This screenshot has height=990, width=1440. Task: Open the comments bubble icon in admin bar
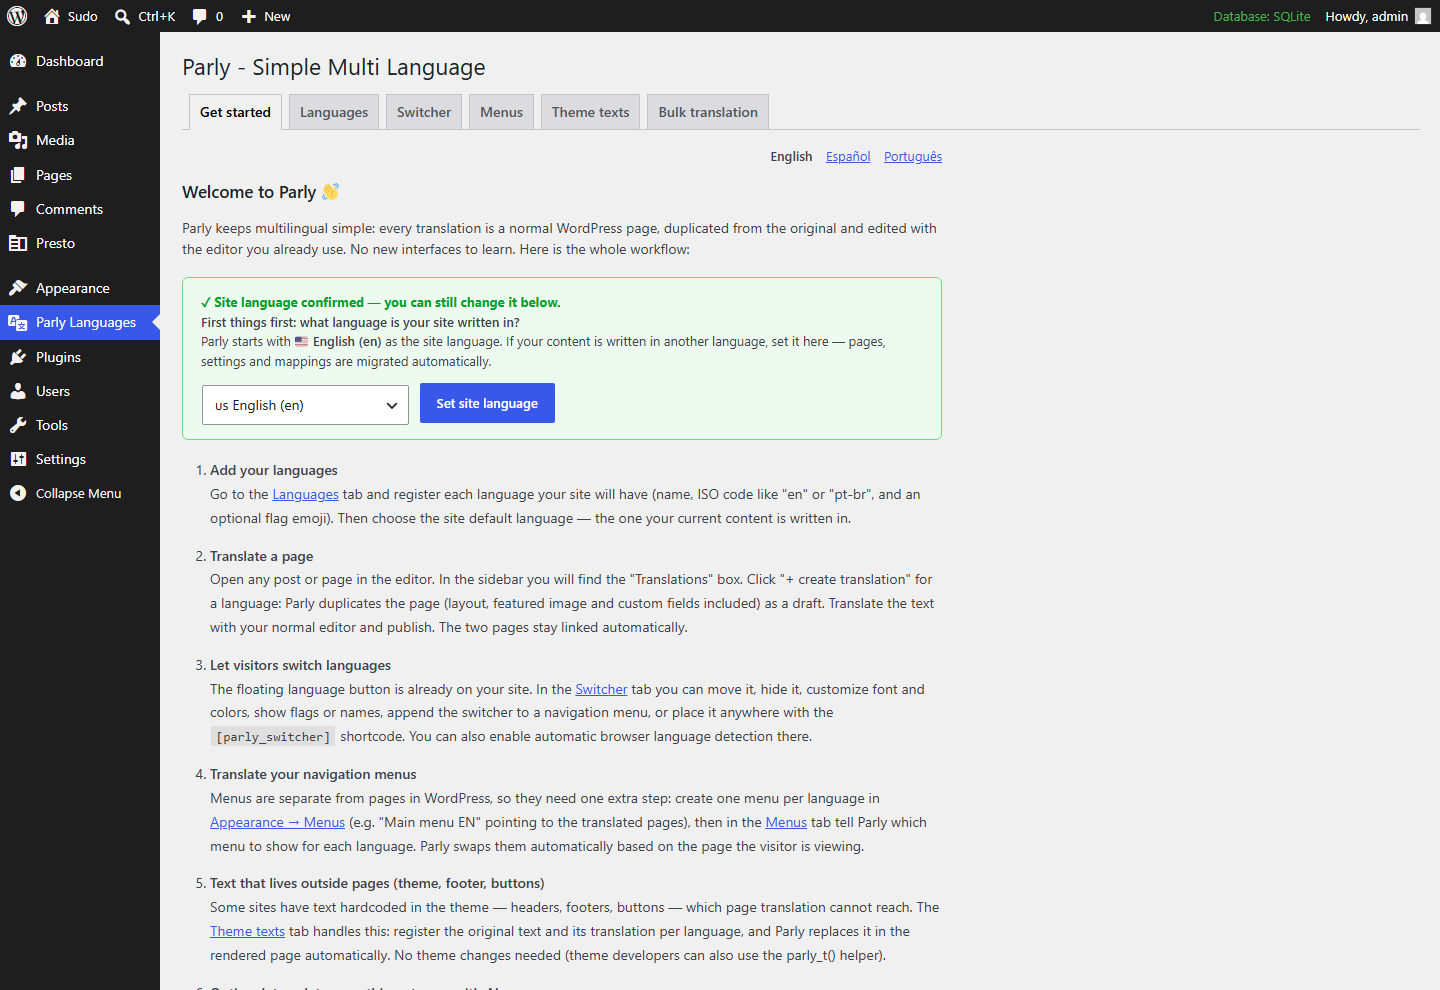[x=199, y=16]
